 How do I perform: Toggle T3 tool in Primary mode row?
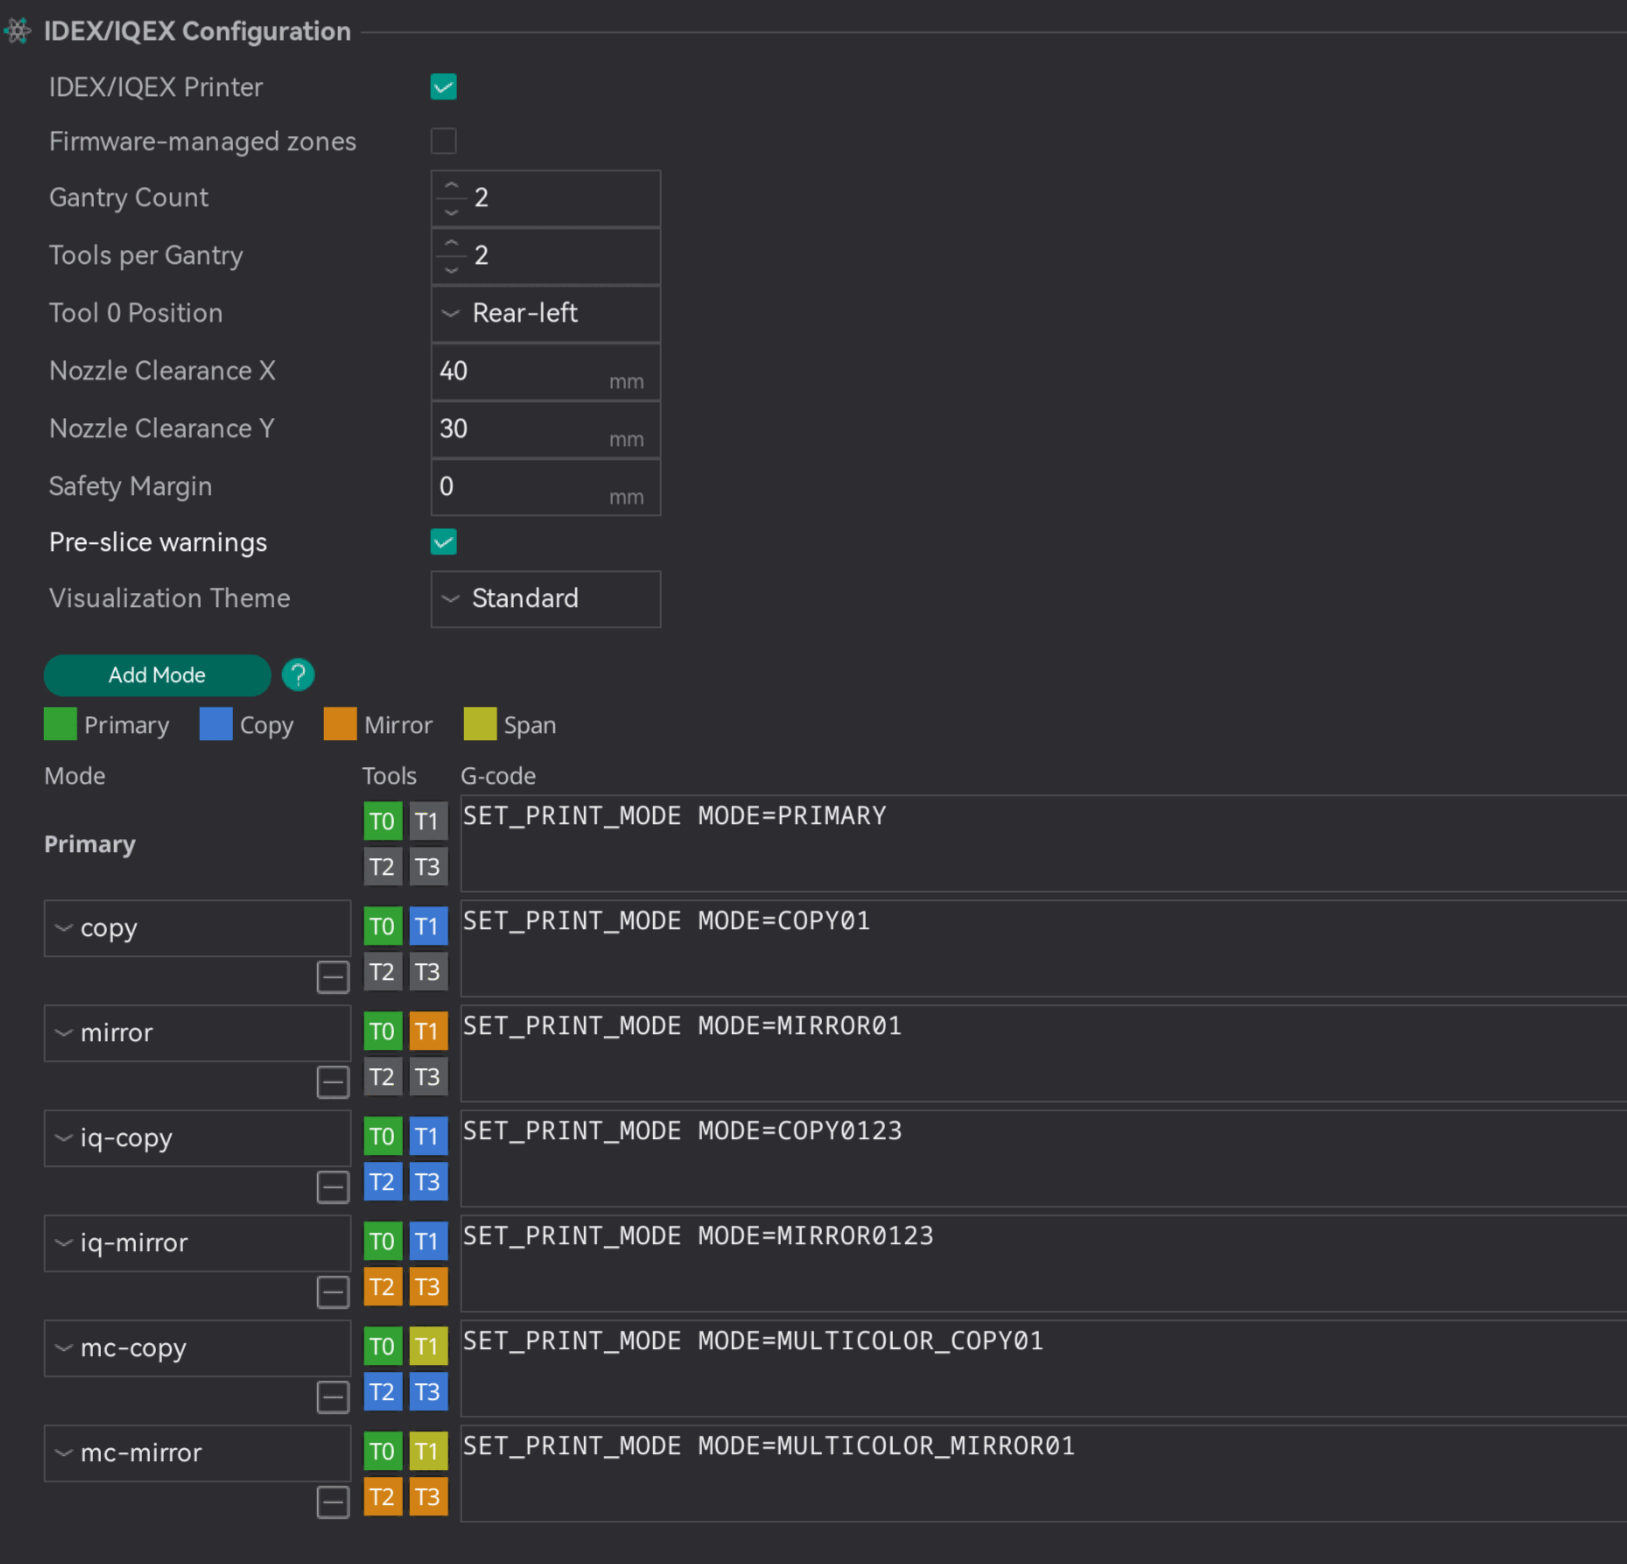428,867
